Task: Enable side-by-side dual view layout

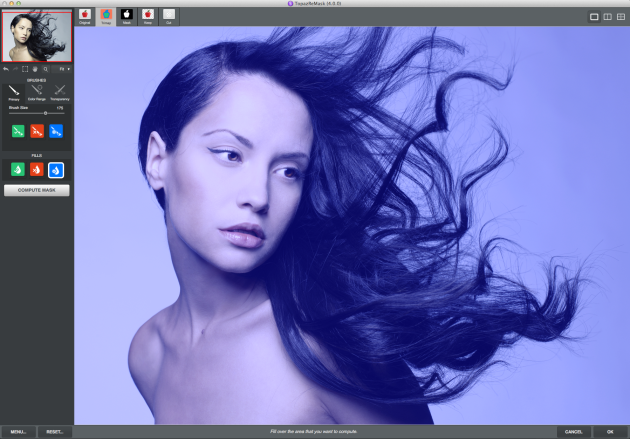Action: point(608,16)
